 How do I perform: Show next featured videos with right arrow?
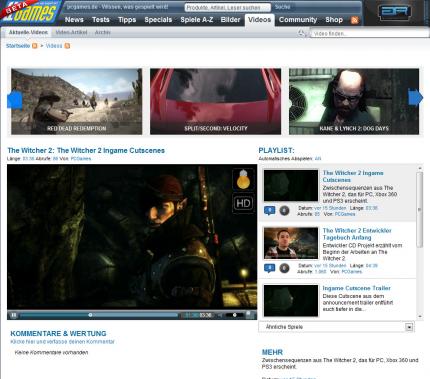[416, 98]
